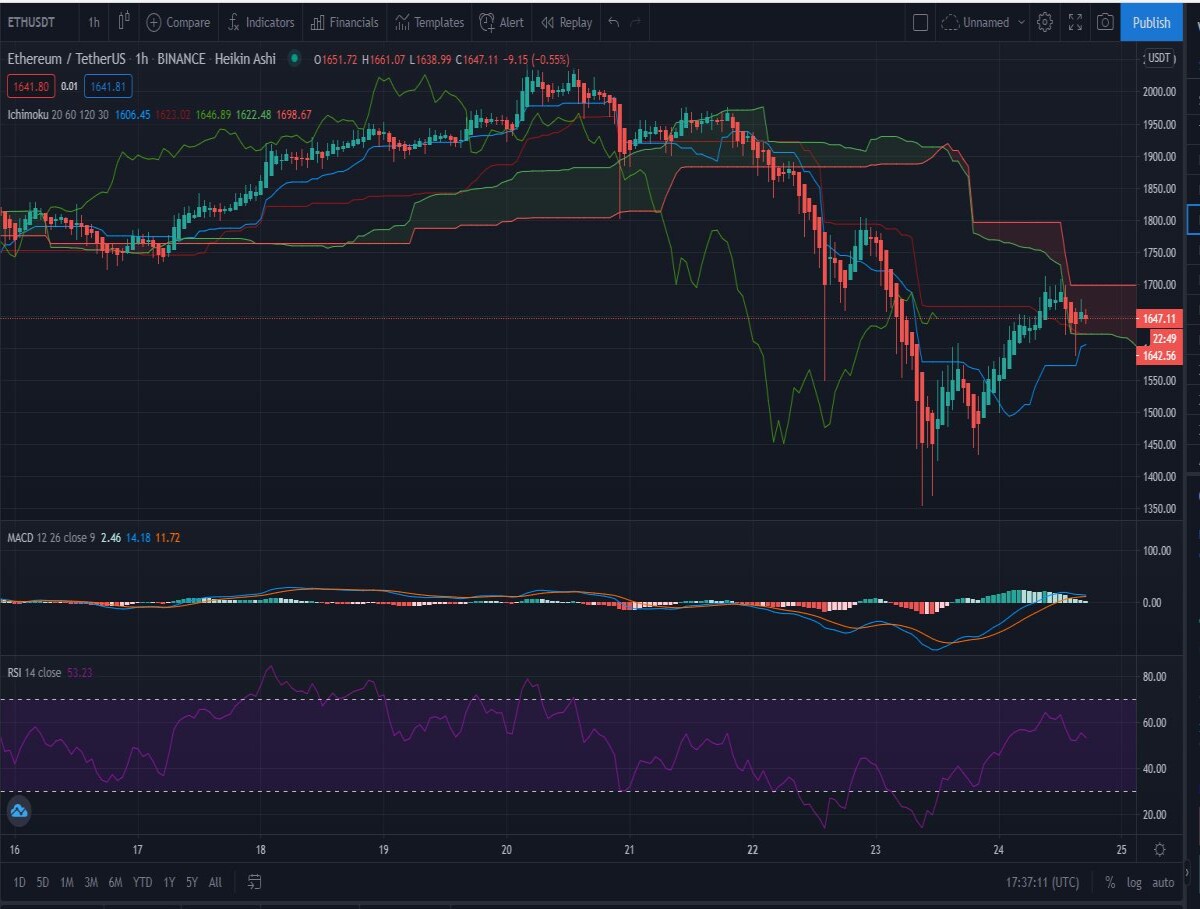Open chart settings gear icon
This screenshot has height=909, width=1200.
coord(1045,22)
